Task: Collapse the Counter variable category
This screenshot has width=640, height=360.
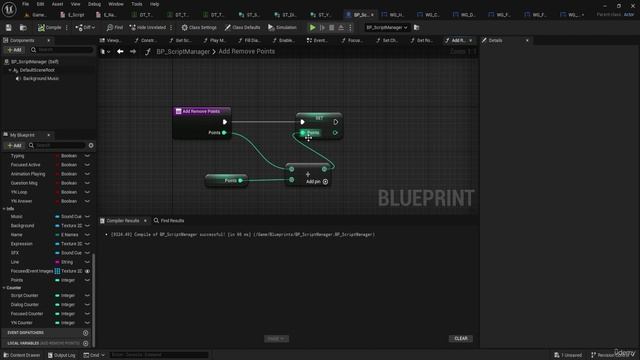Action: click(4, 288)
